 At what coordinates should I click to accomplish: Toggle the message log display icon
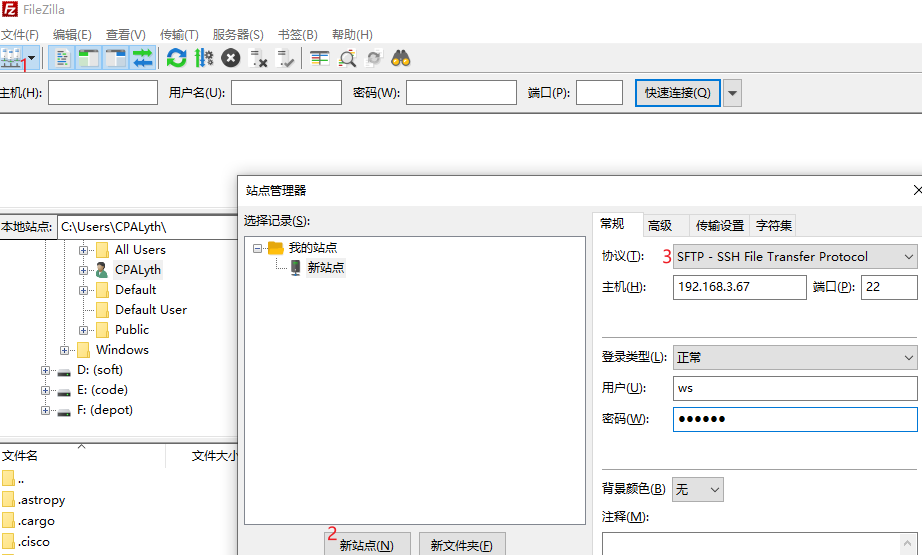click(62, 58)
